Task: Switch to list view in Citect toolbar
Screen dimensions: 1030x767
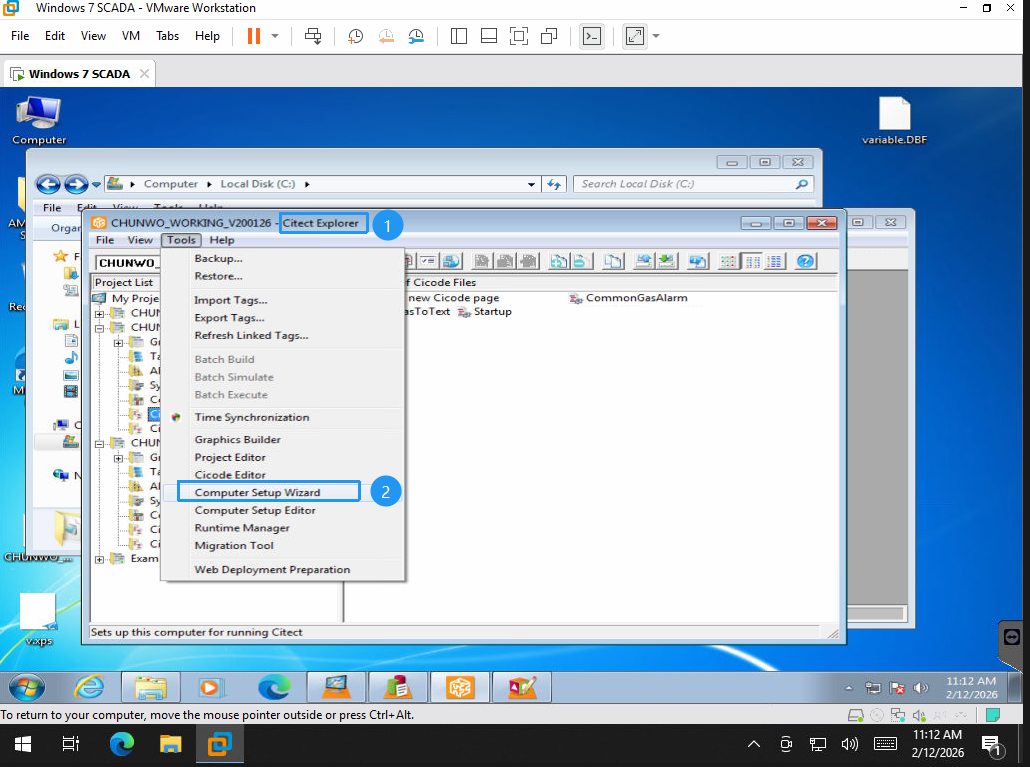Action: 752,261
